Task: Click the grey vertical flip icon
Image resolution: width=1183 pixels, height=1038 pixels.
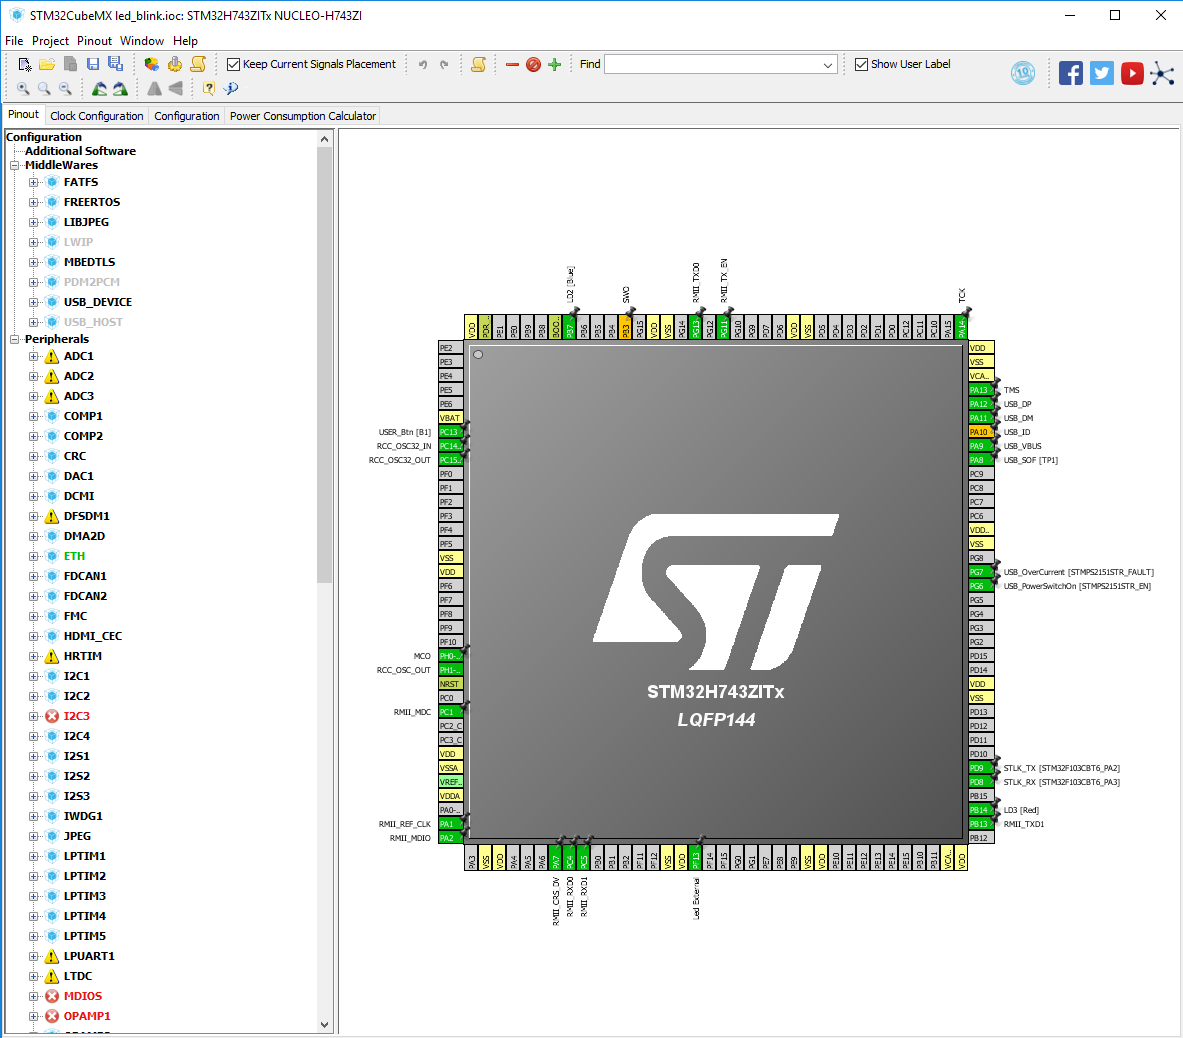Action: [x=176, y=89]
